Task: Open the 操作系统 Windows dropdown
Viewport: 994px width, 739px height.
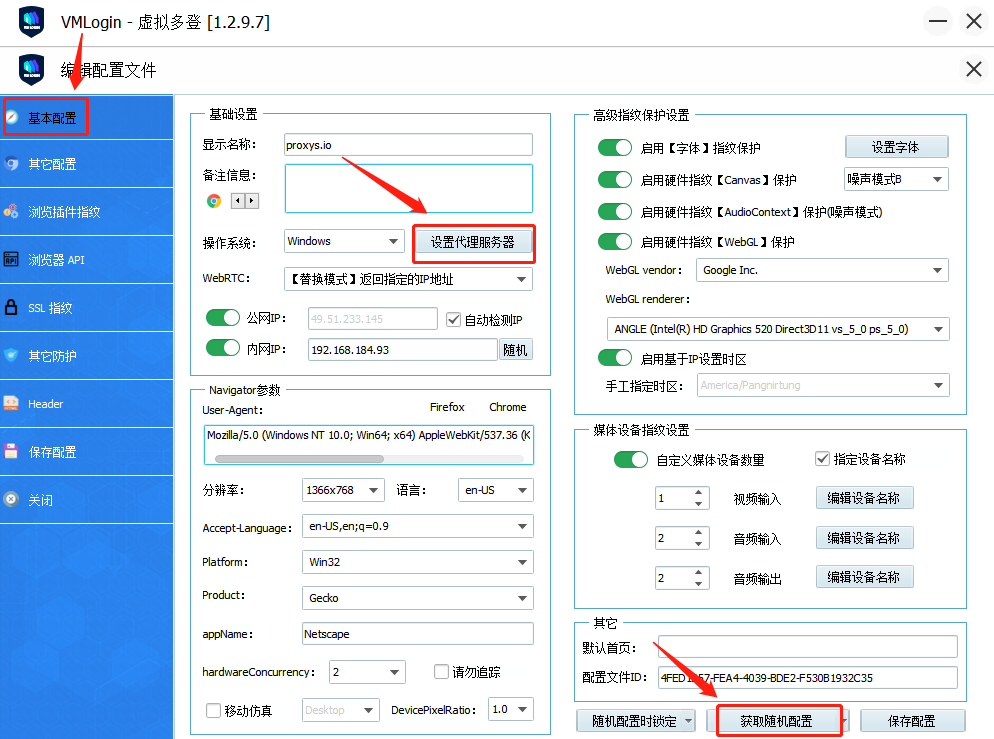Action: point(343,241)
